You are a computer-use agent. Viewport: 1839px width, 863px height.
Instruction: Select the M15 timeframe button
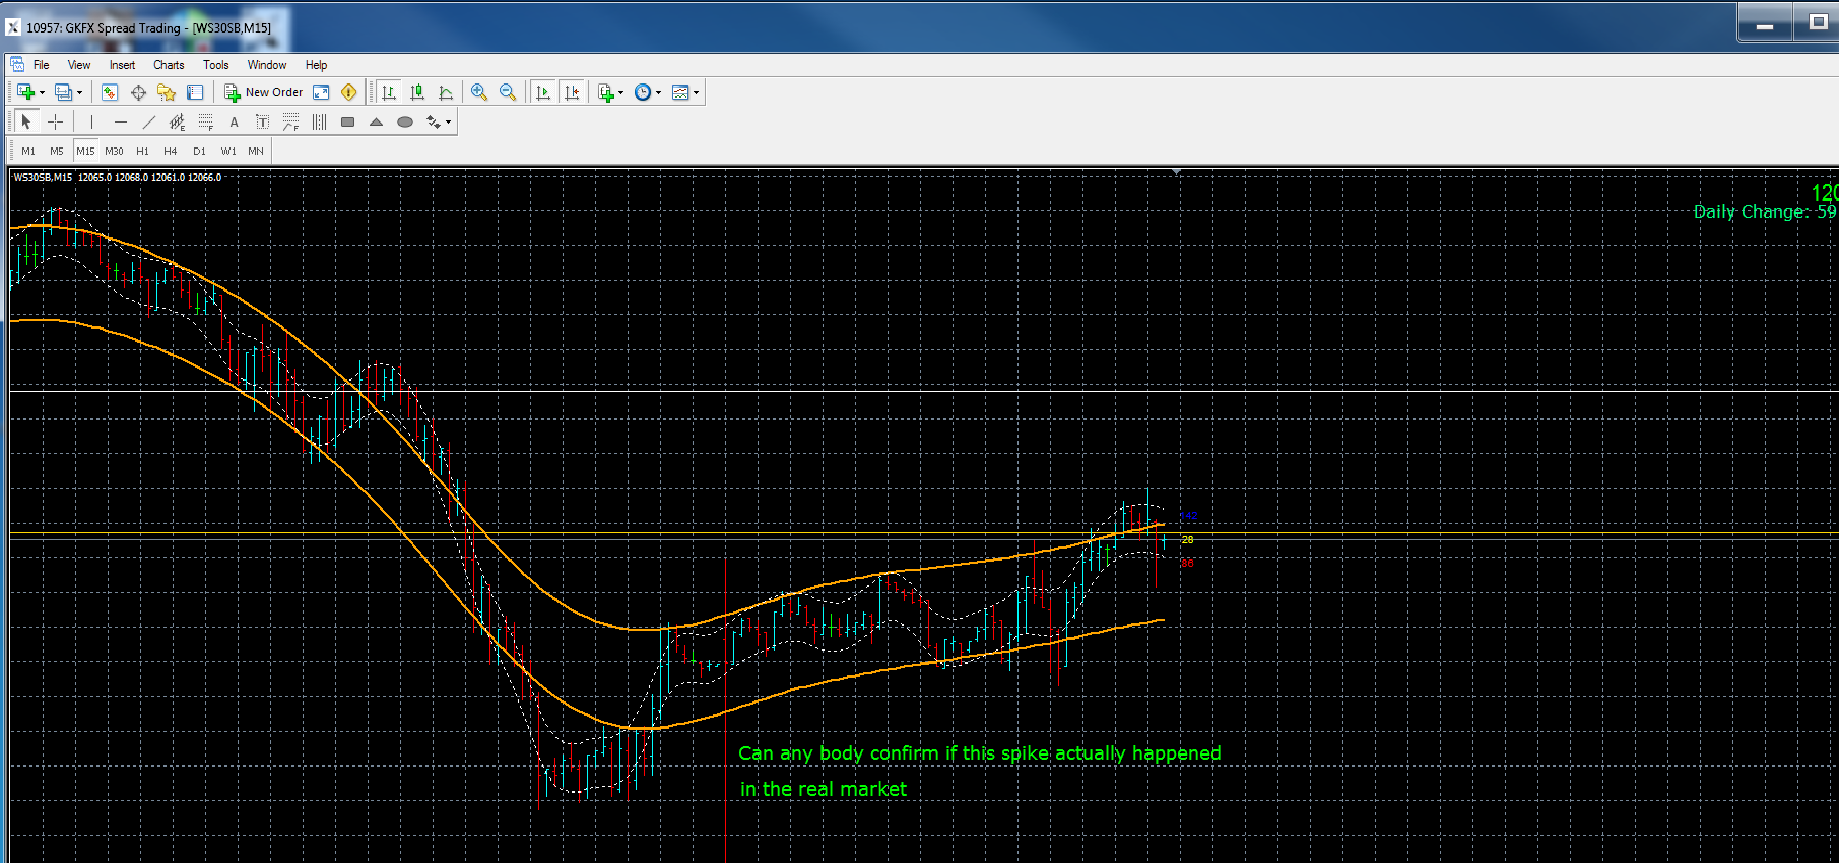coord(85,151)
